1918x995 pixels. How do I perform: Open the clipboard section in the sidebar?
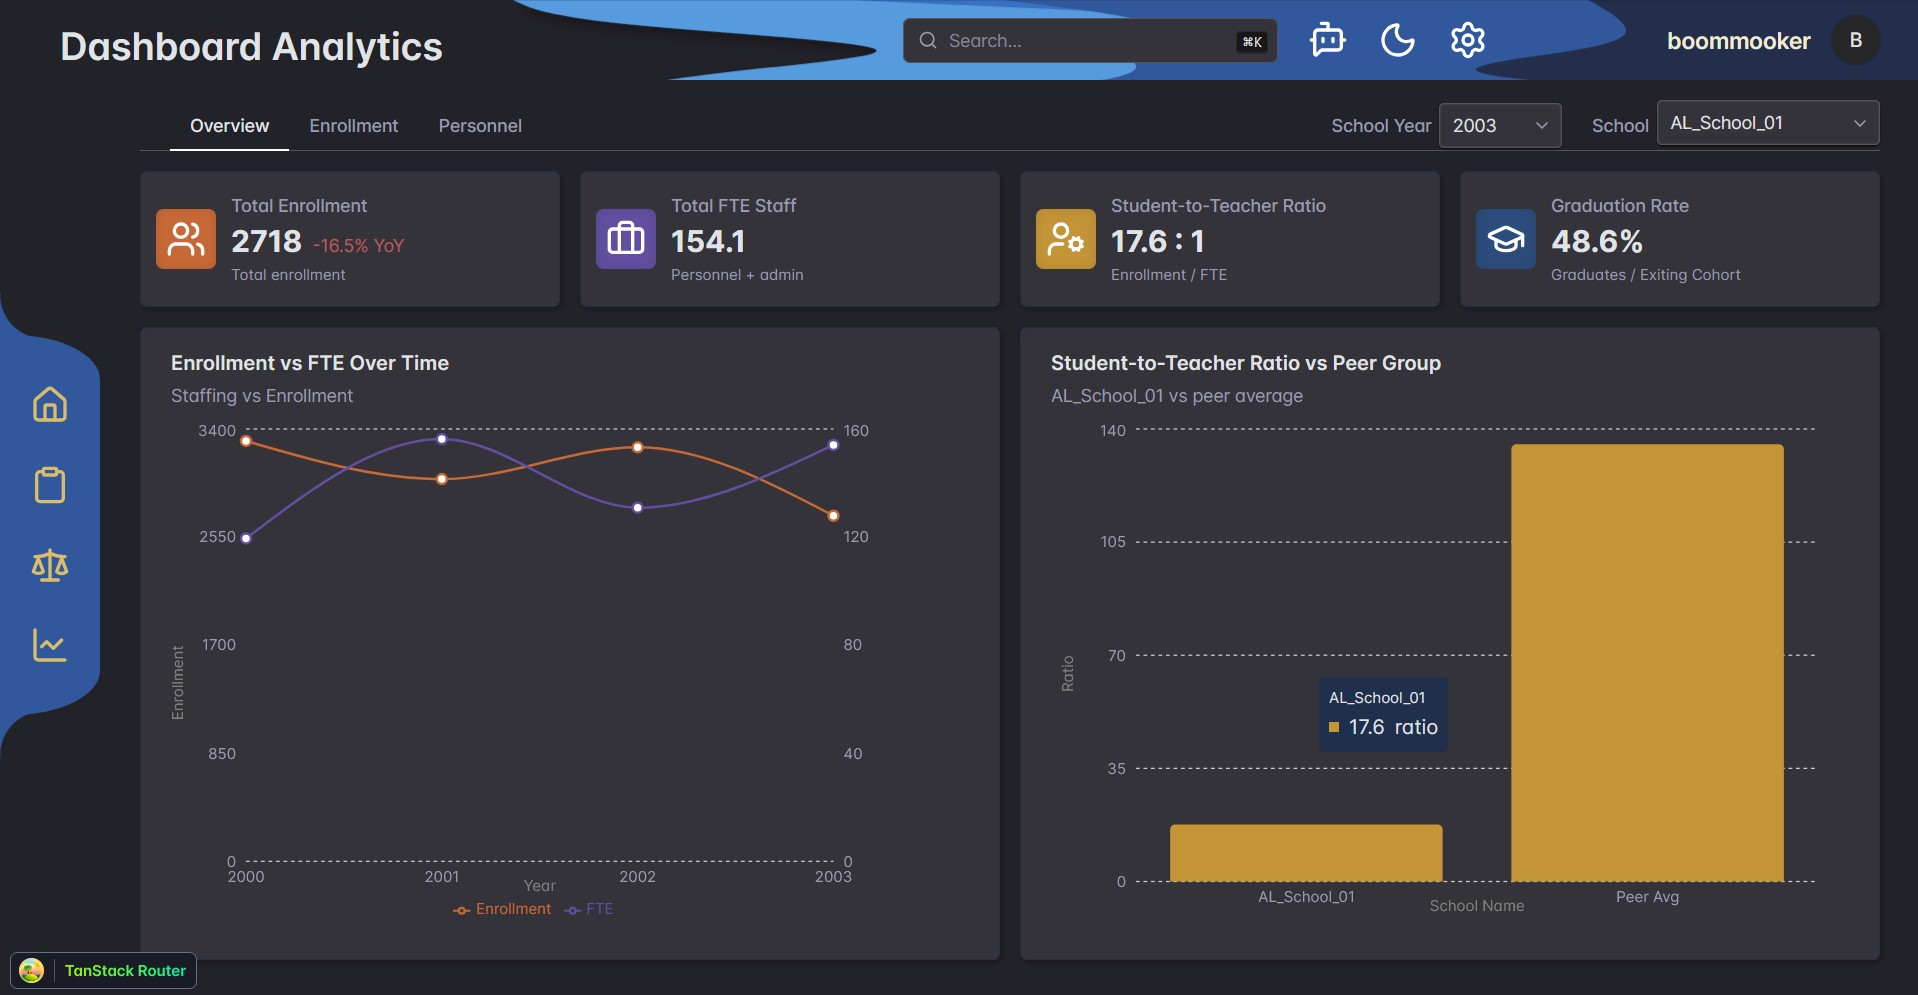49,484
